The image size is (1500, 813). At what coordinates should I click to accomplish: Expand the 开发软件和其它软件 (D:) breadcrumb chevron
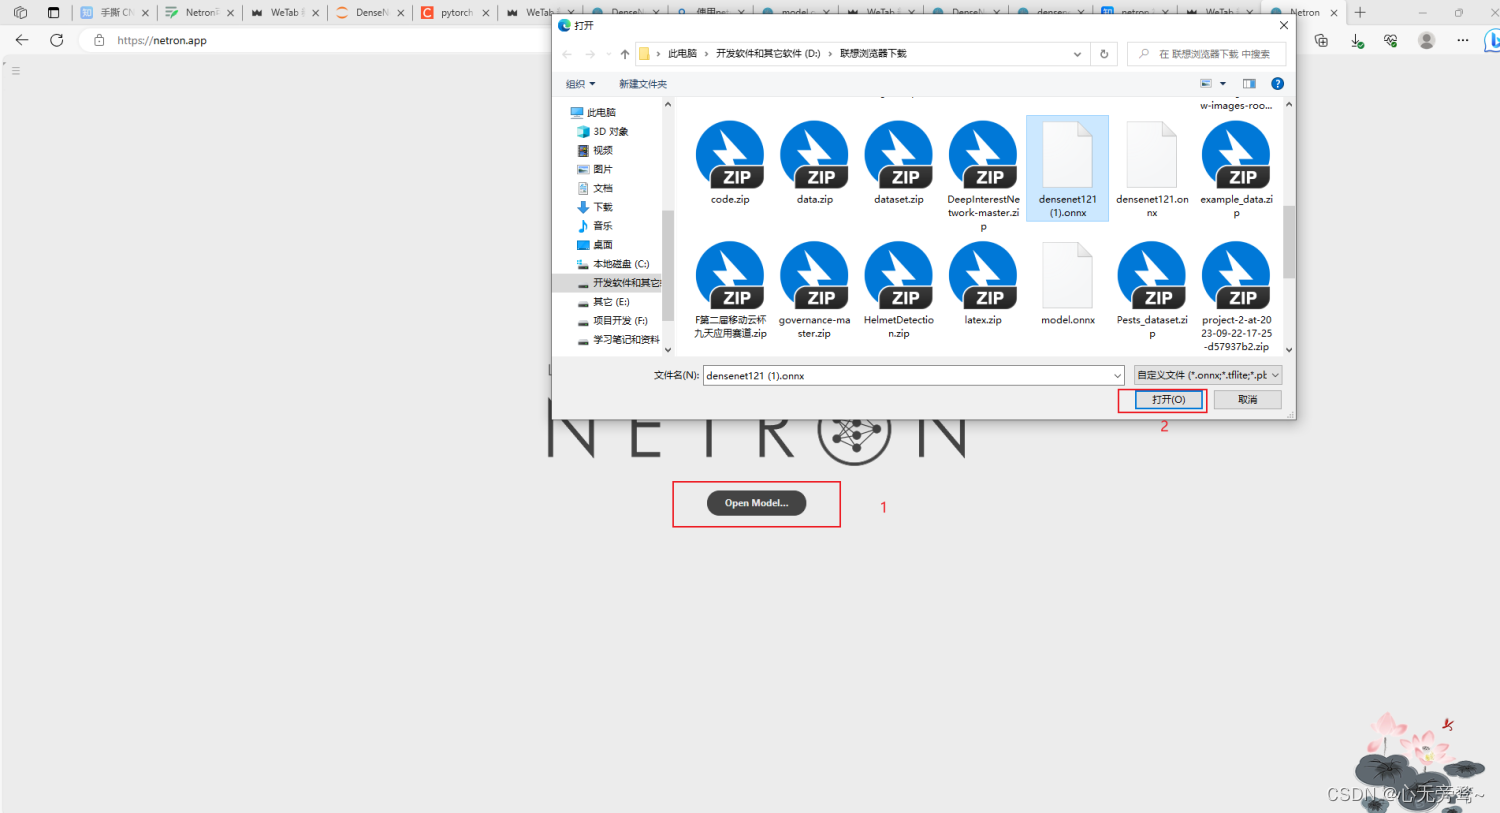click(830, 54)
